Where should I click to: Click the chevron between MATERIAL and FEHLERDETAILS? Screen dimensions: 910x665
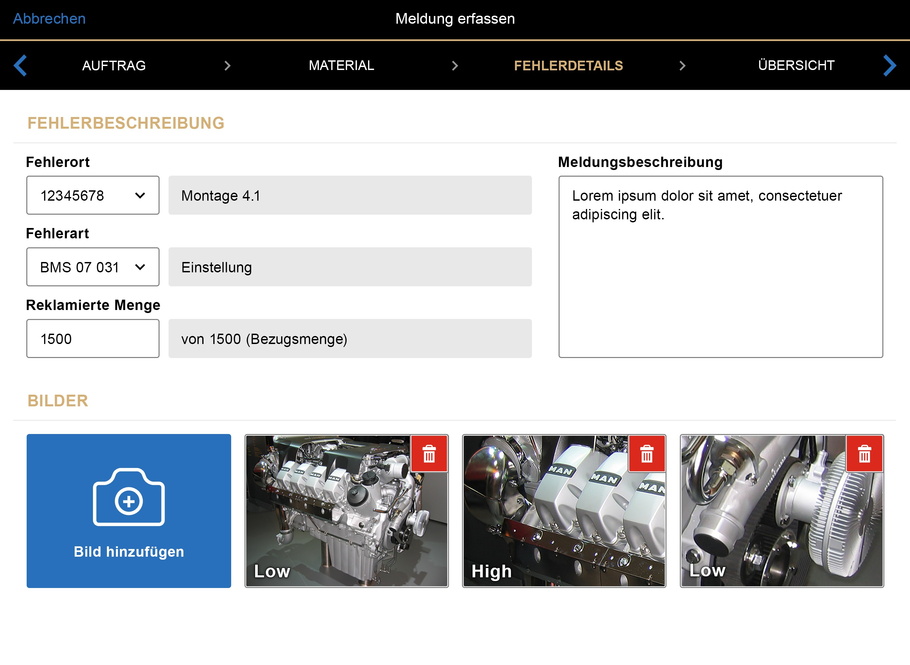(455, 66)
